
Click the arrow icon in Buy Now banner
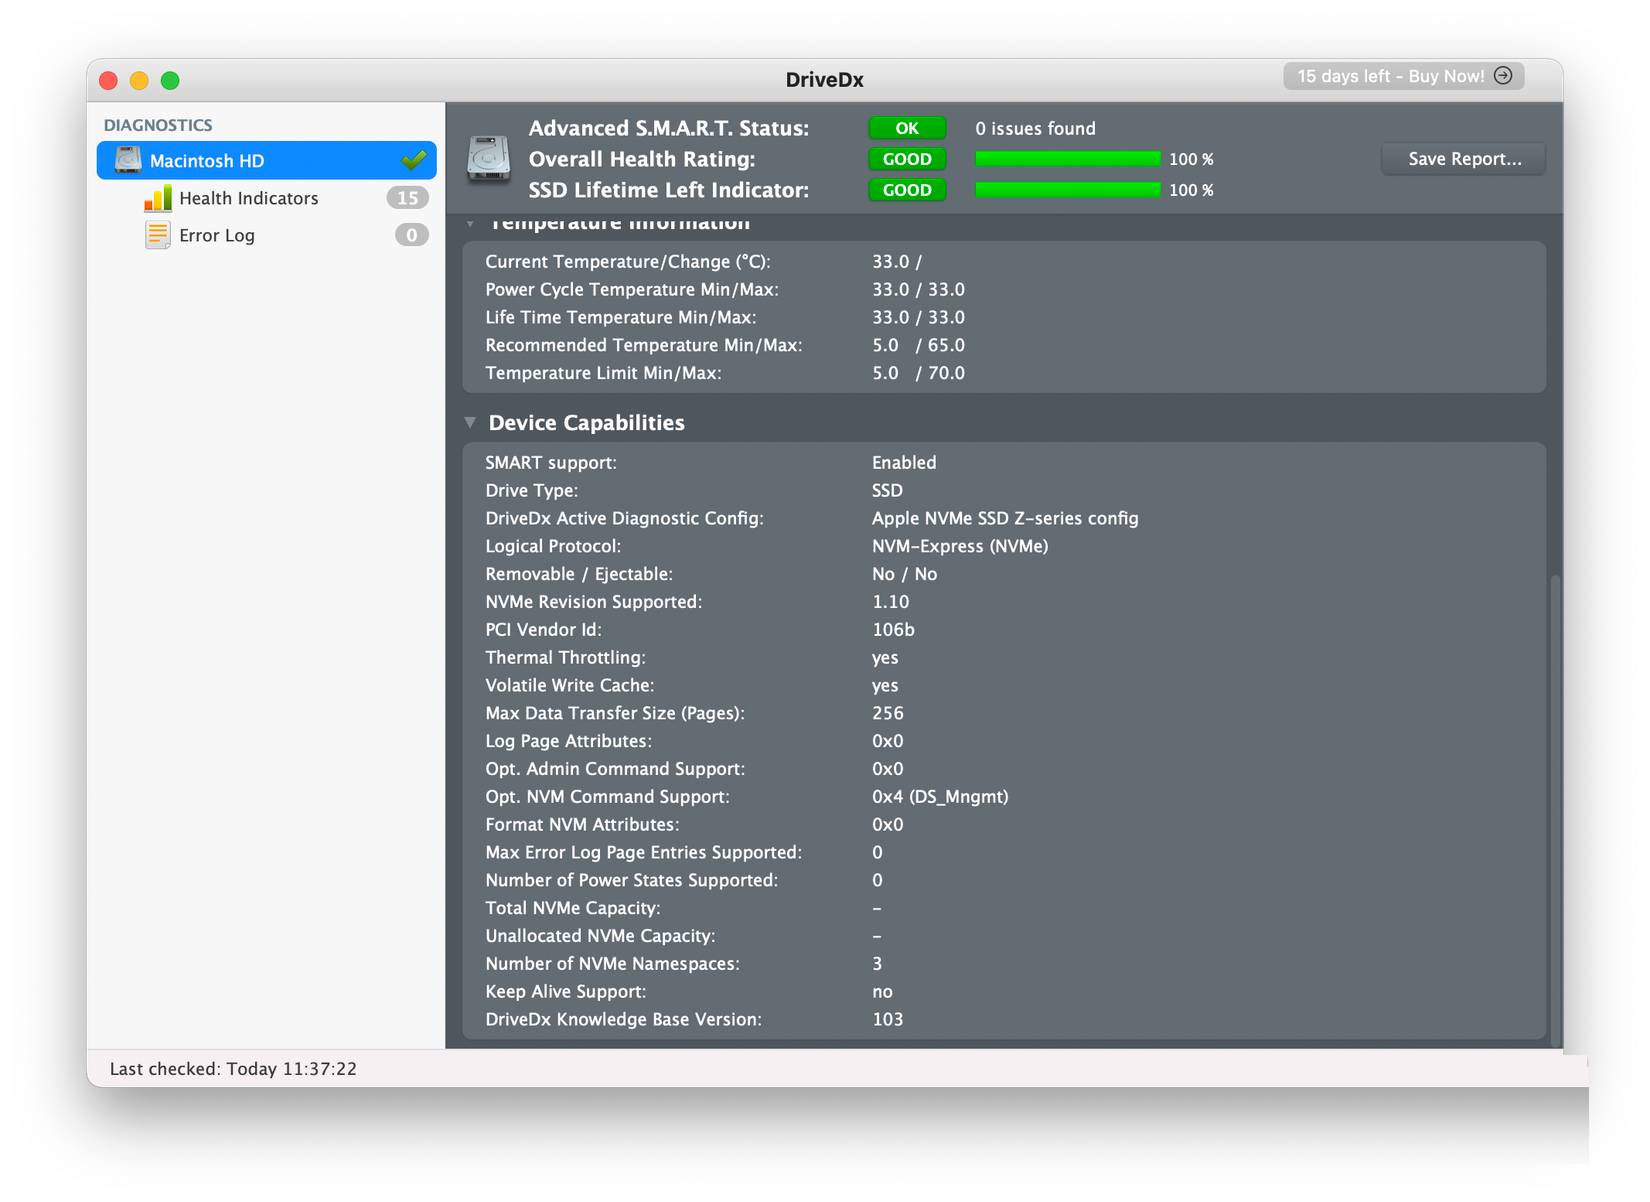pos(1503,76)
